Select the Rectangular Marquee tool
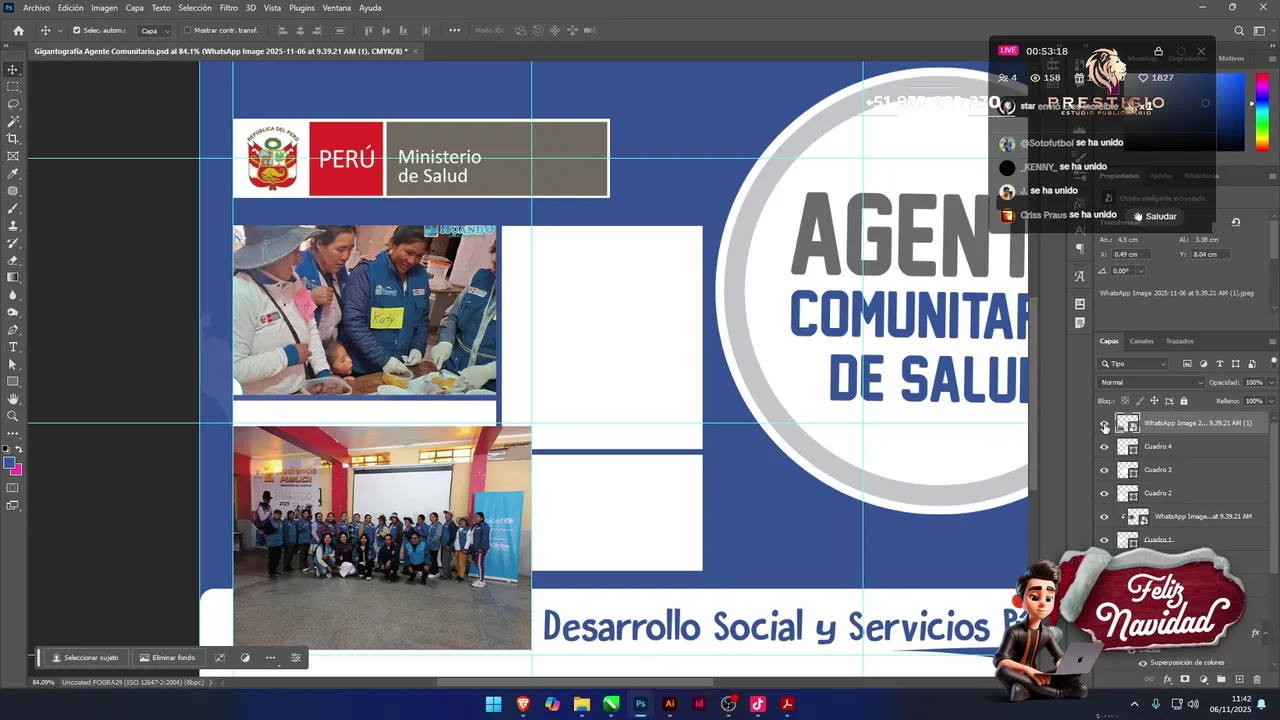This screenshot has height=720, width=1280. click(x=13, y=87)
